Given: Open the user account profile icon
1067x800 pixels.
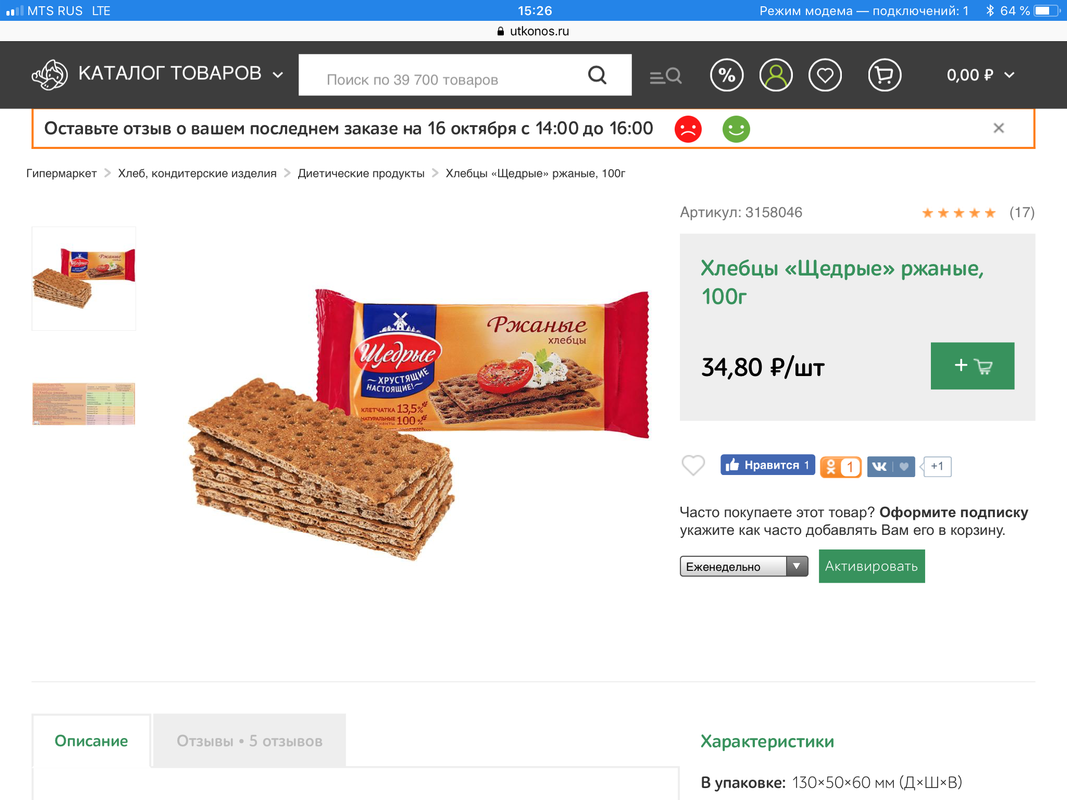Looking at the screenshot, I should tap(776, 75).
